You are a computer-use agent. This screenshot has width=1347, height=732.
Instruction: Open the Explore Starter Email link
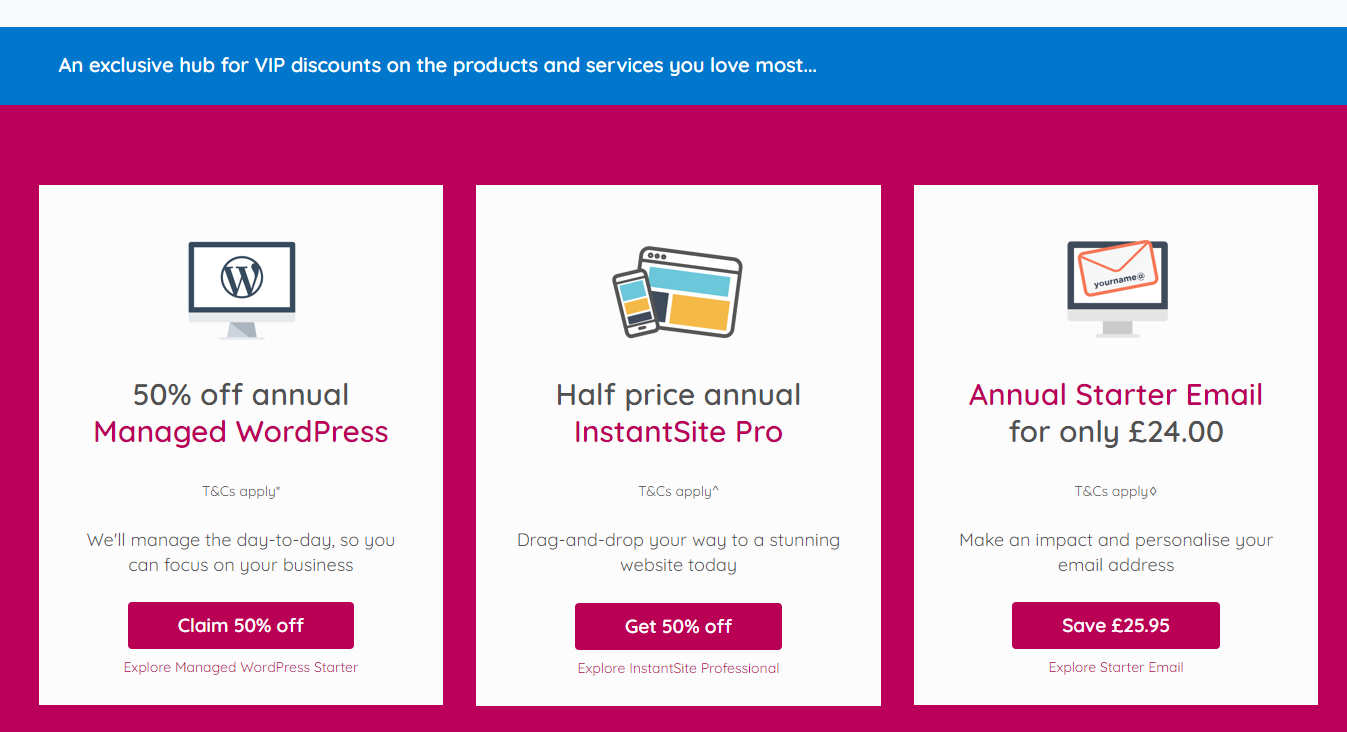pyautogui.click(x=1116, y=667)
